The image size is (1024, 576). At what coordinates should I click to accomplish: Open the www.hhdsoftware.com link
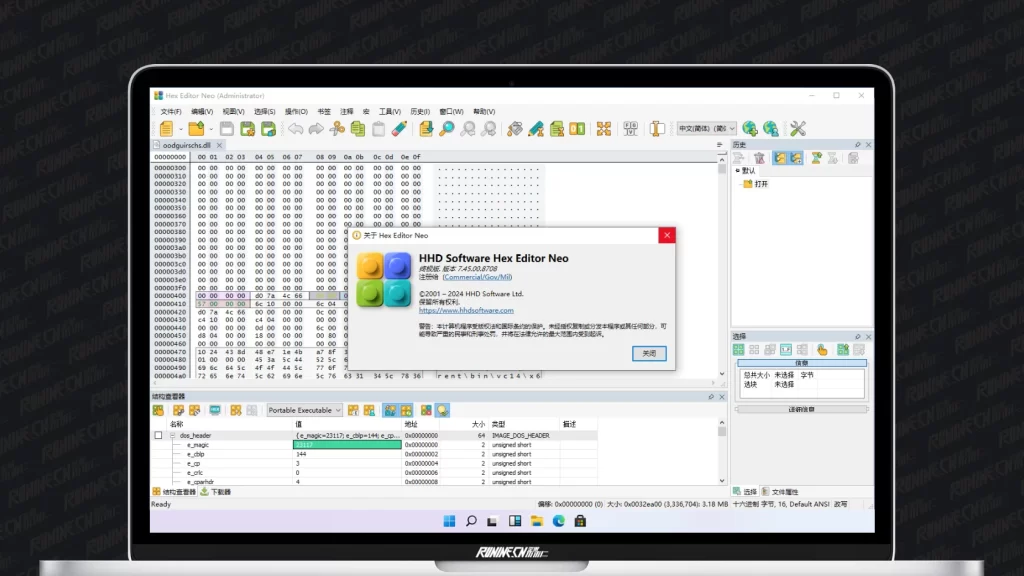click(x=466, y=311)
